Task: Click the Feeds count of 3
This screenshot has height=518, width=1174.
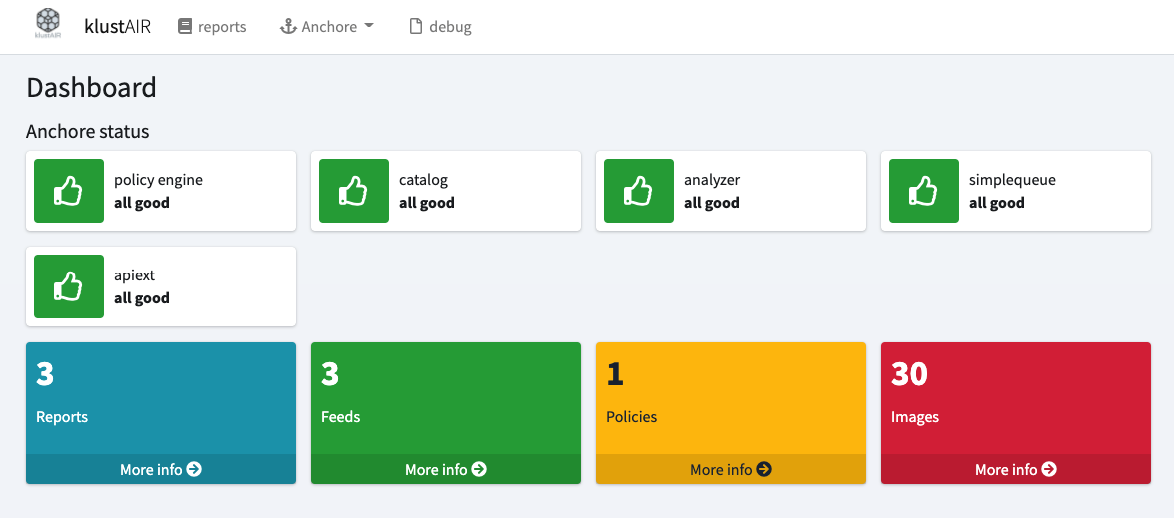Action: point(330,374)
